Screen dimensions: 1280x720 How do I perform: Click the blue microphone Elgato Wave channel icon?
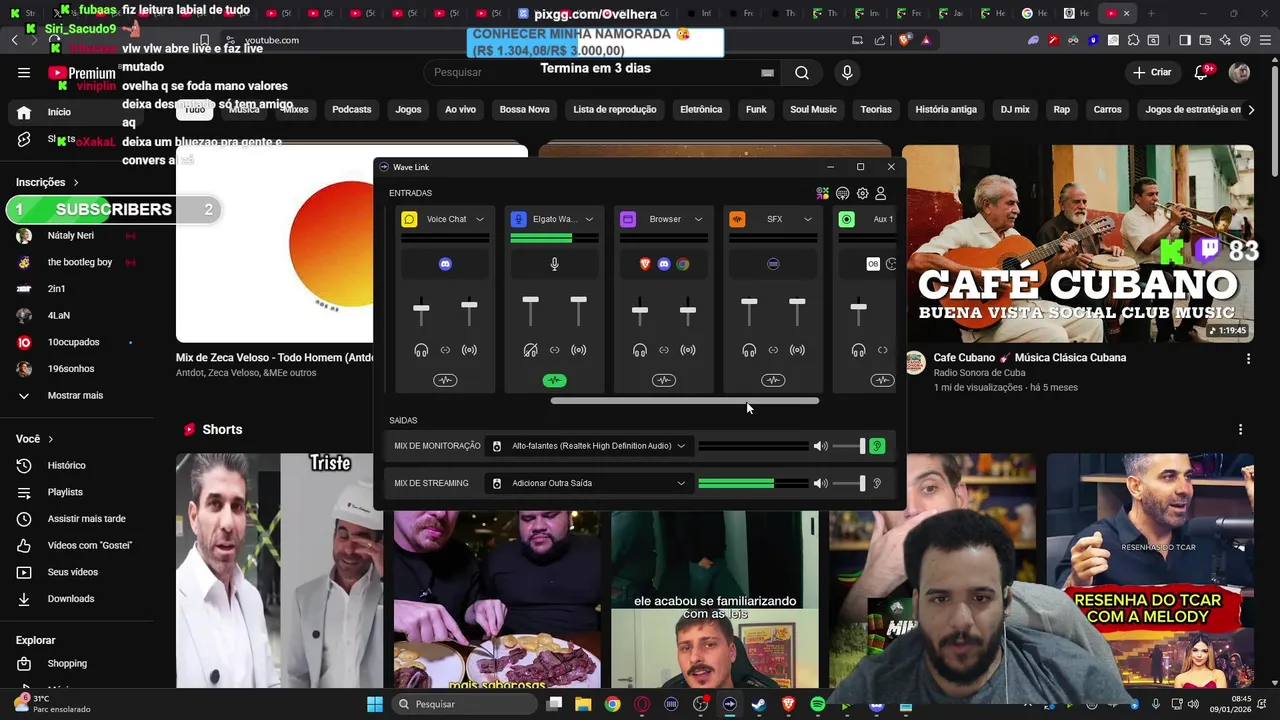[x=518, y=219]
